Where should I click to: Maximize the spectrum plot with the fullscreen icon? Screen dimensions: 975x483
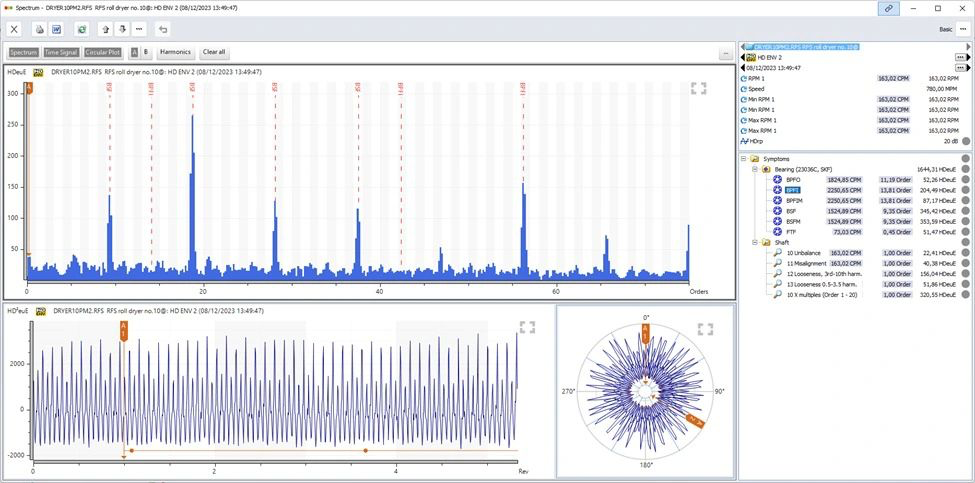tap(698, 88)
